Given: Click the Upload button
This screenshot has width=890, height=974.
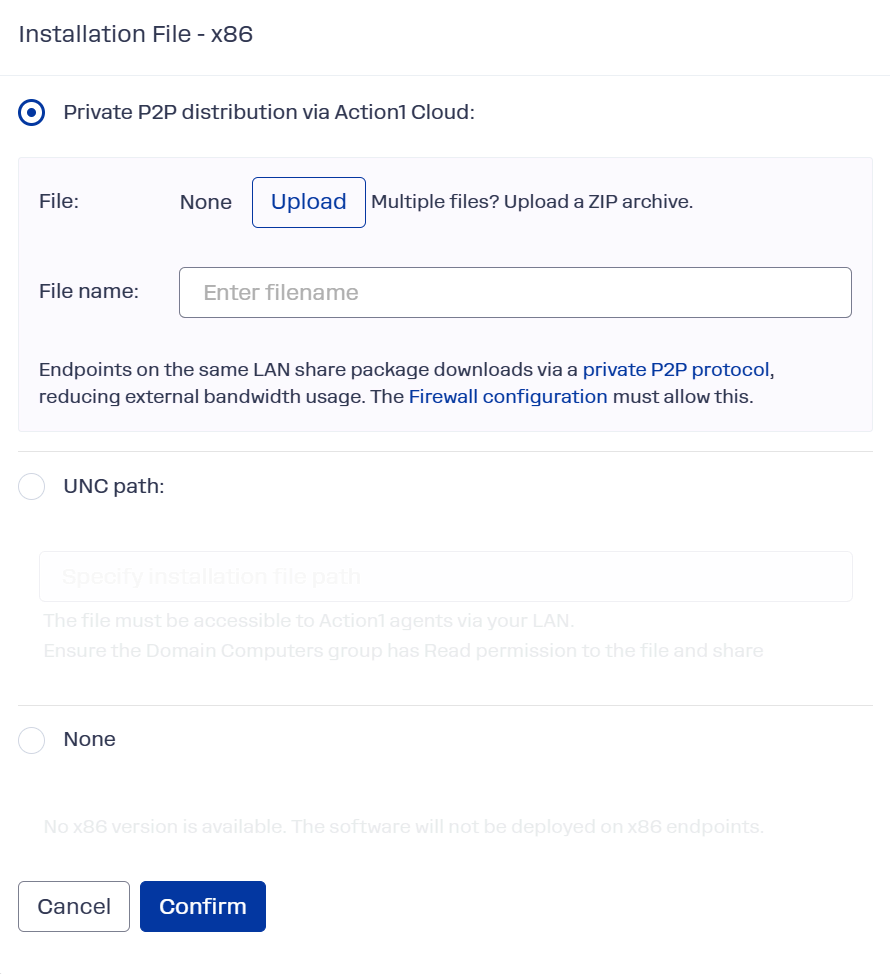Looking at the screenshot, I should [x=309, y=203].
